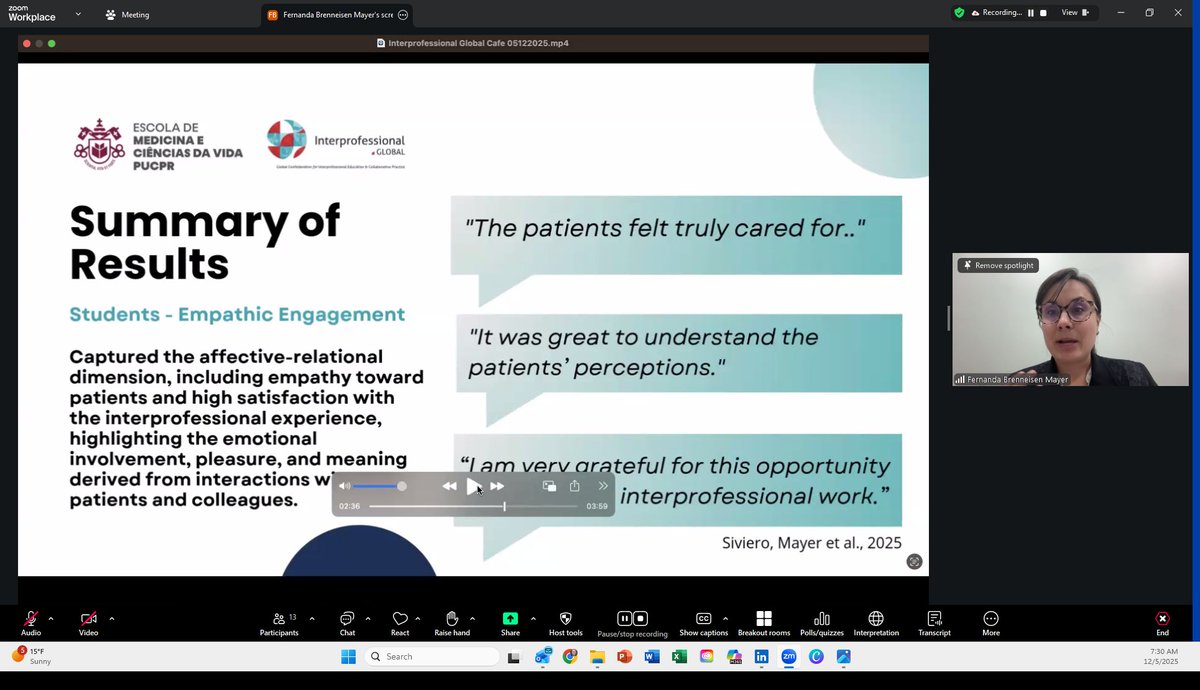Open ellipsis options on shared screen tab
The height and width of the screenshot is (690, 1200).
(402, 15)
